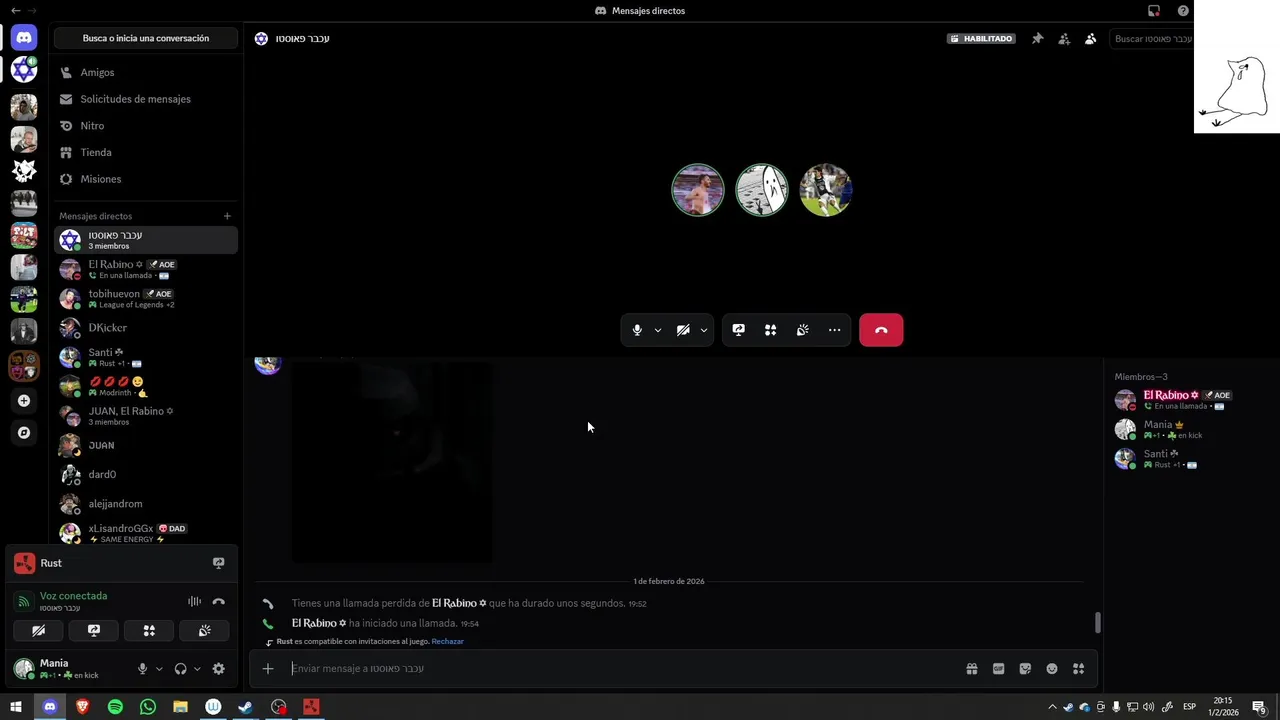Expand microphone options arrow in call controls
Image resolution: width=1280 pixels, height=720 pixels.
click(x=657, y=330)
